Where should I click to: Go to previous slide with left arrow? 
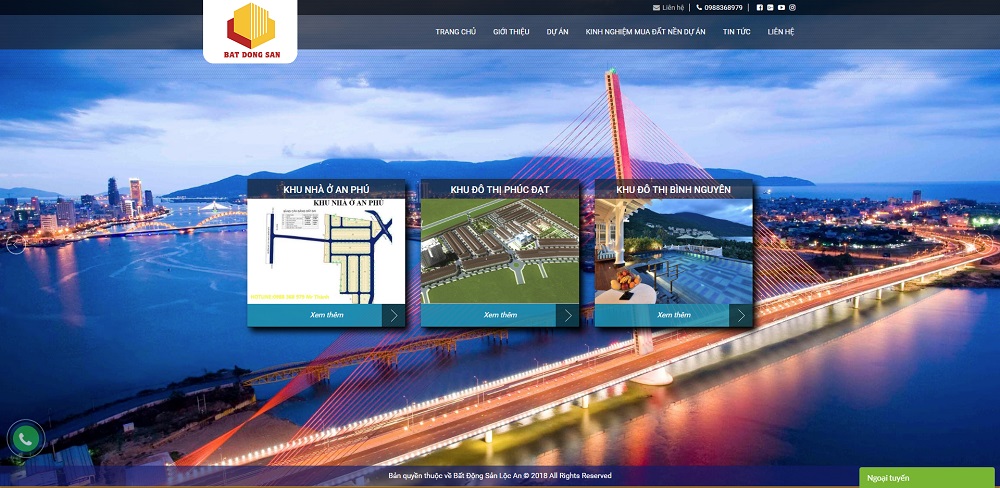(x=16, y=244)
